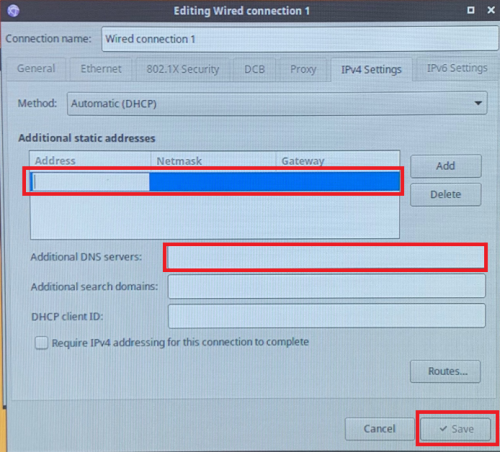Open the Method dropdown
This screenshot has height=452, width=500.
[277, 104]
